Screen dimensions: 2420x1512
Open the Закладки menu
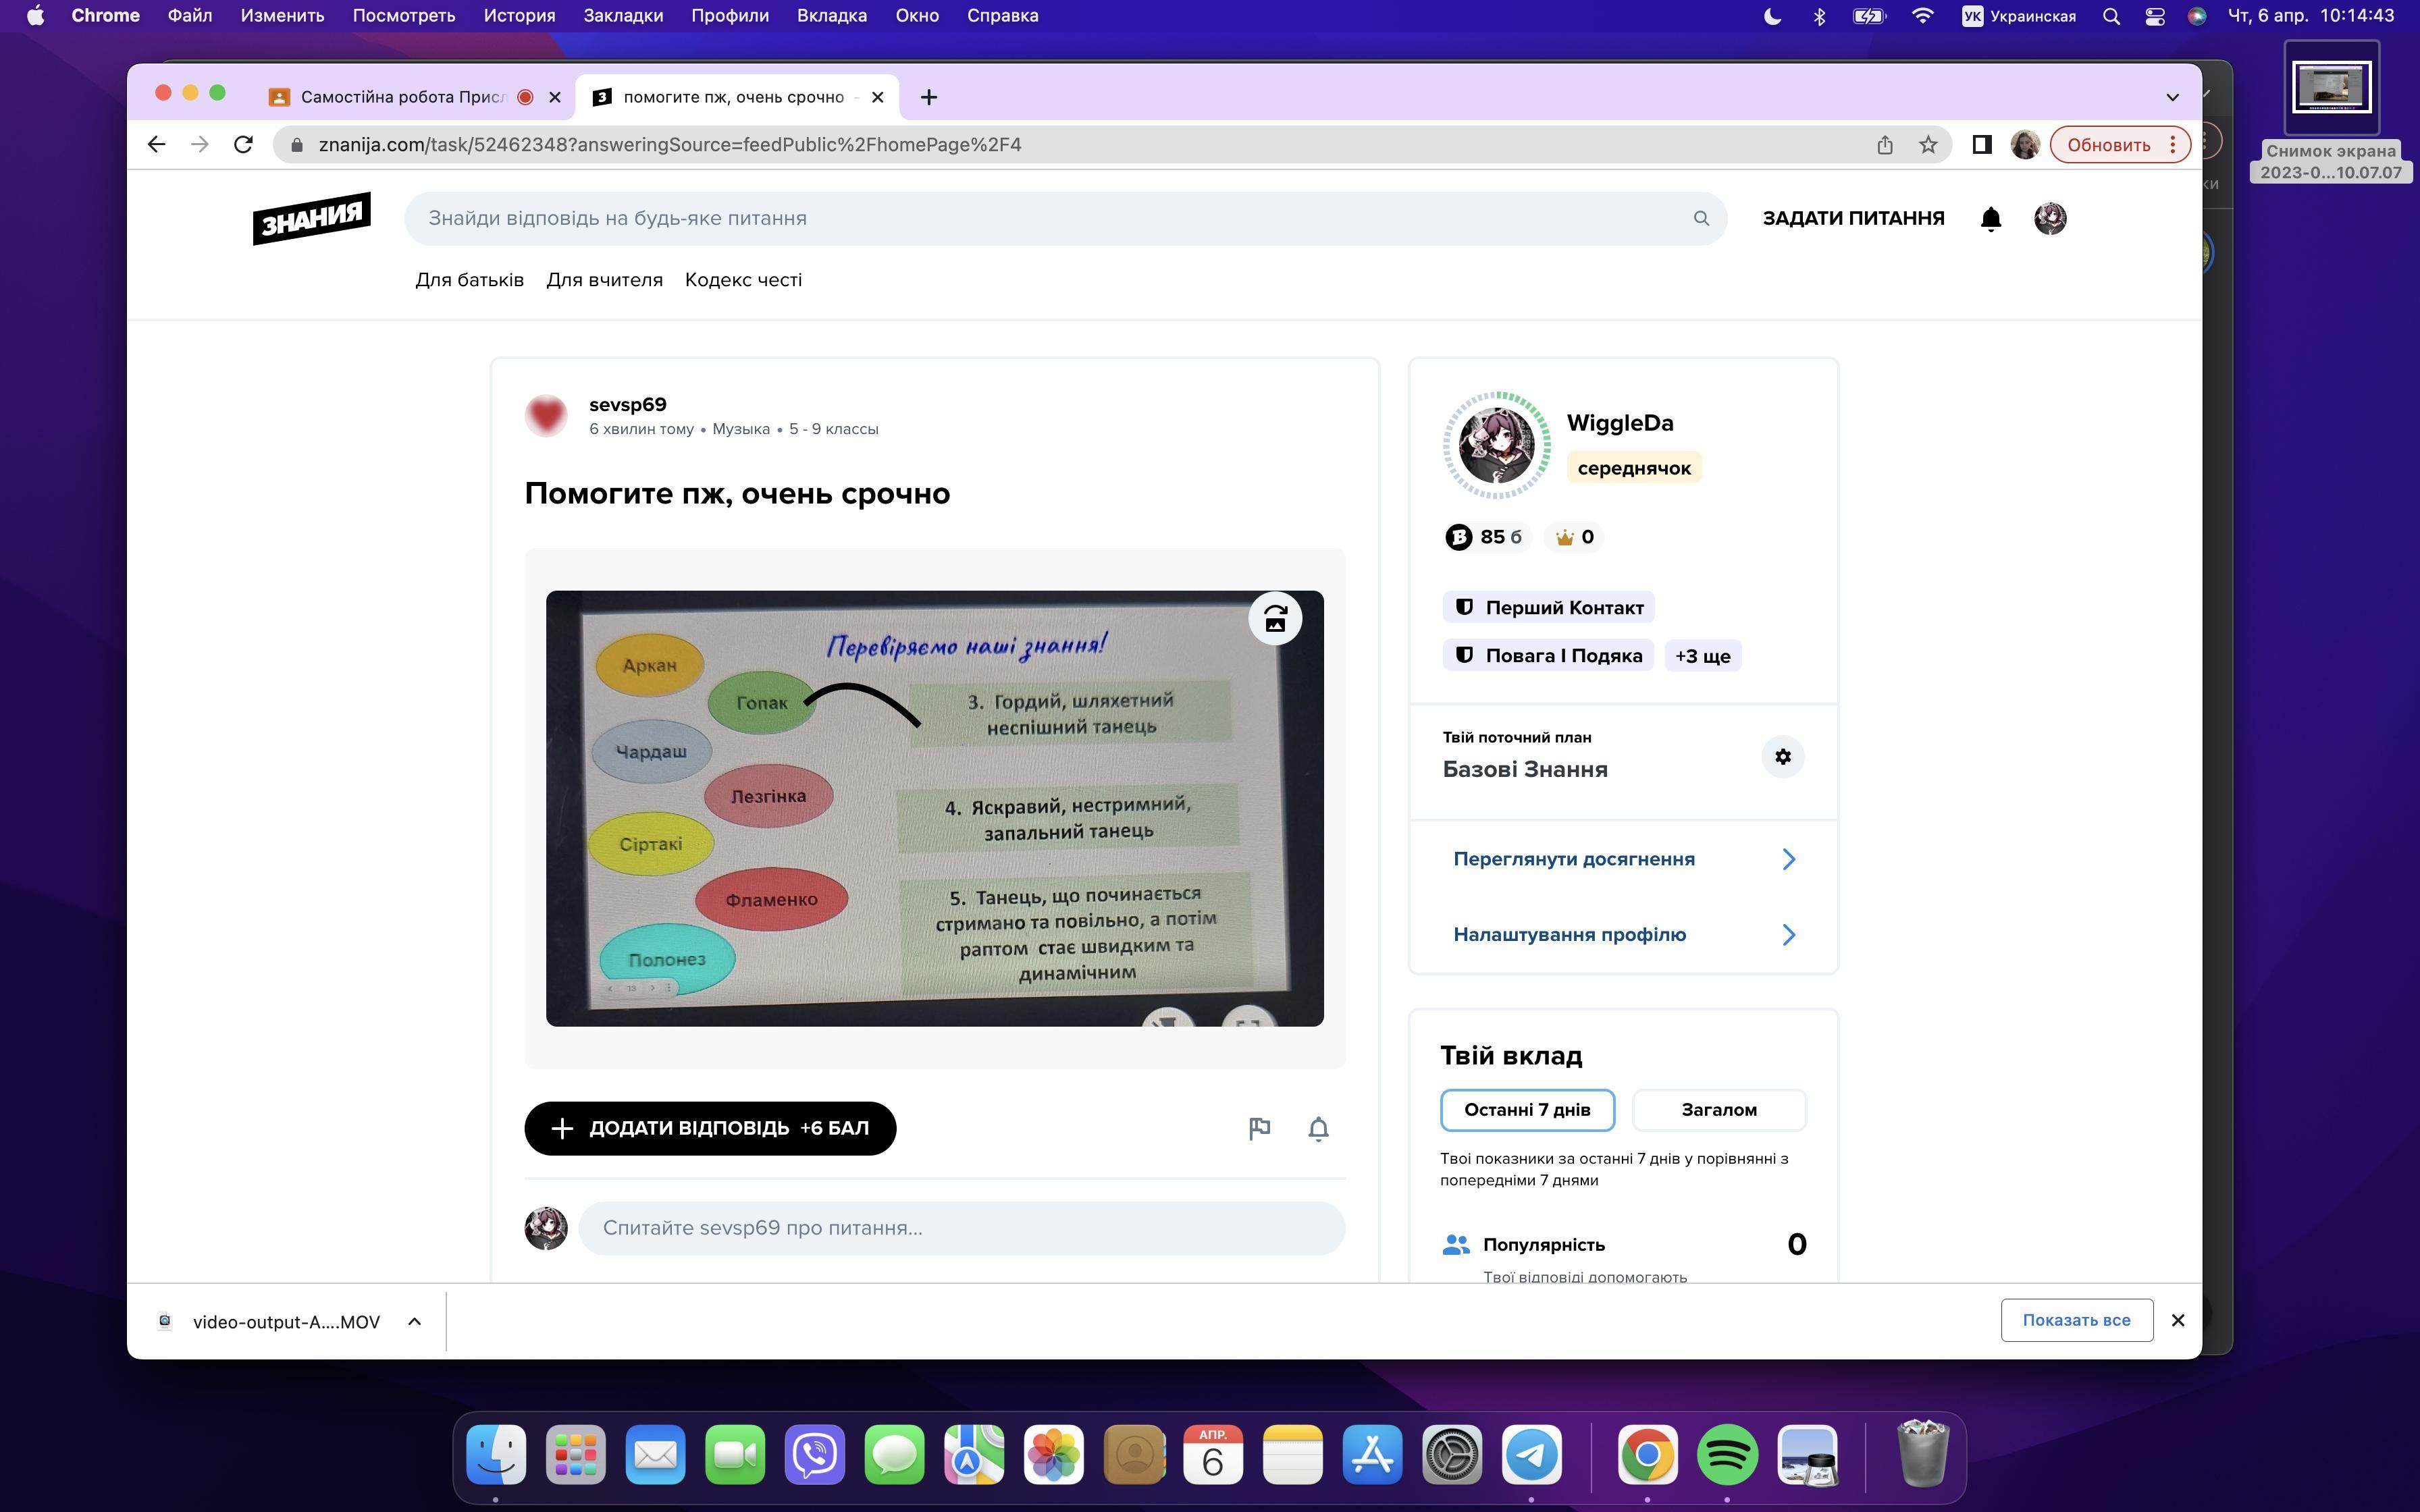[622, 16]
